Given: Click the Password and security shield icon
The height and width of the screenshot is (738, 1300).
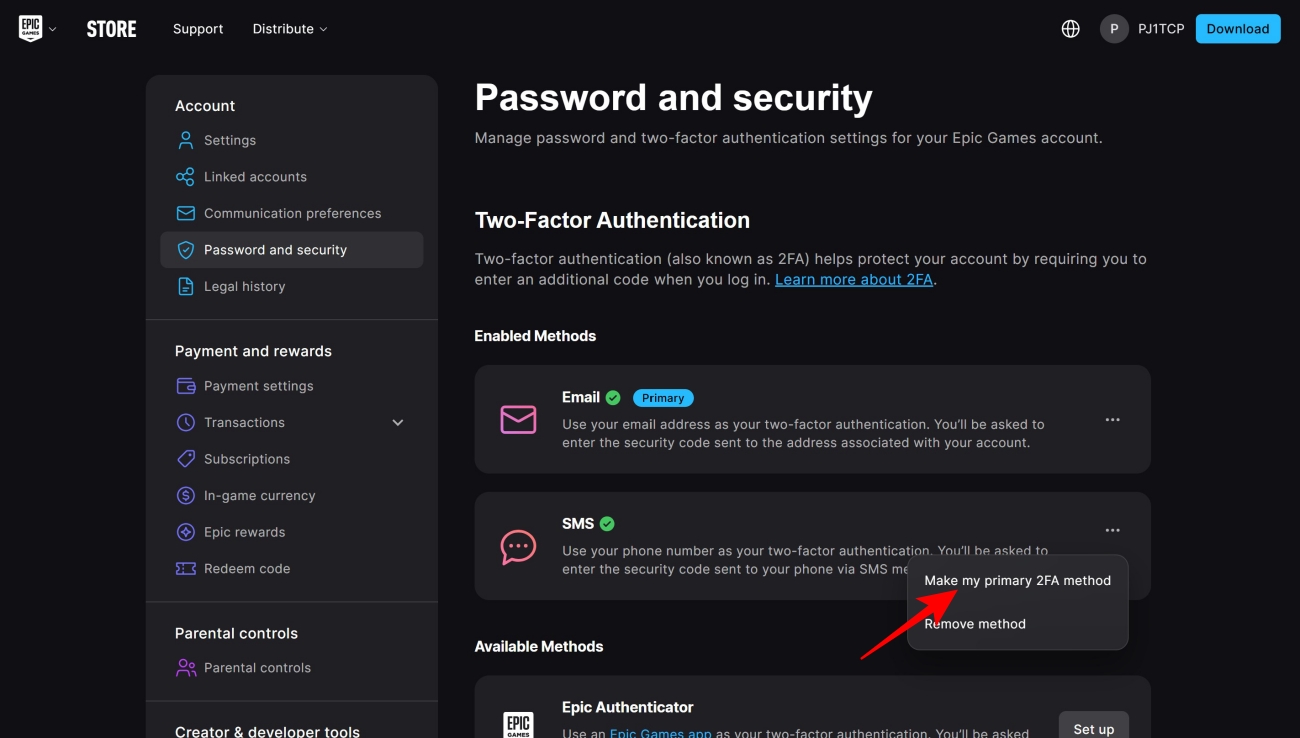Looking at the screenshot, I should tap(185, 250).
